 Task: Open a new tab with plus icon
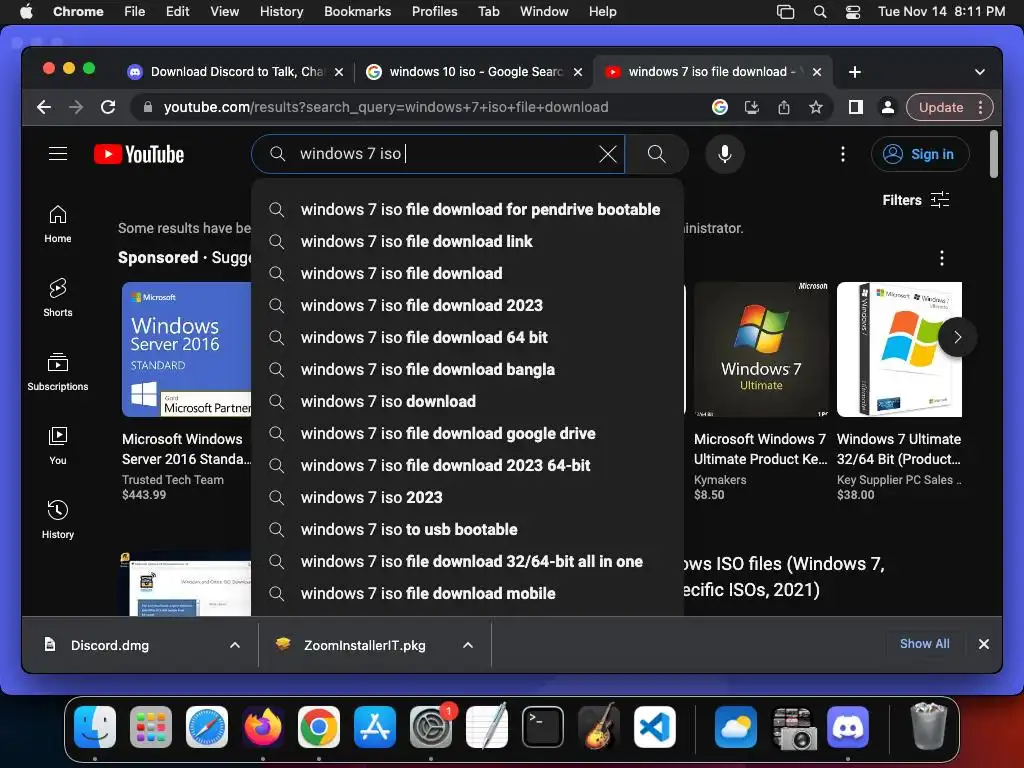coord(855,72)
